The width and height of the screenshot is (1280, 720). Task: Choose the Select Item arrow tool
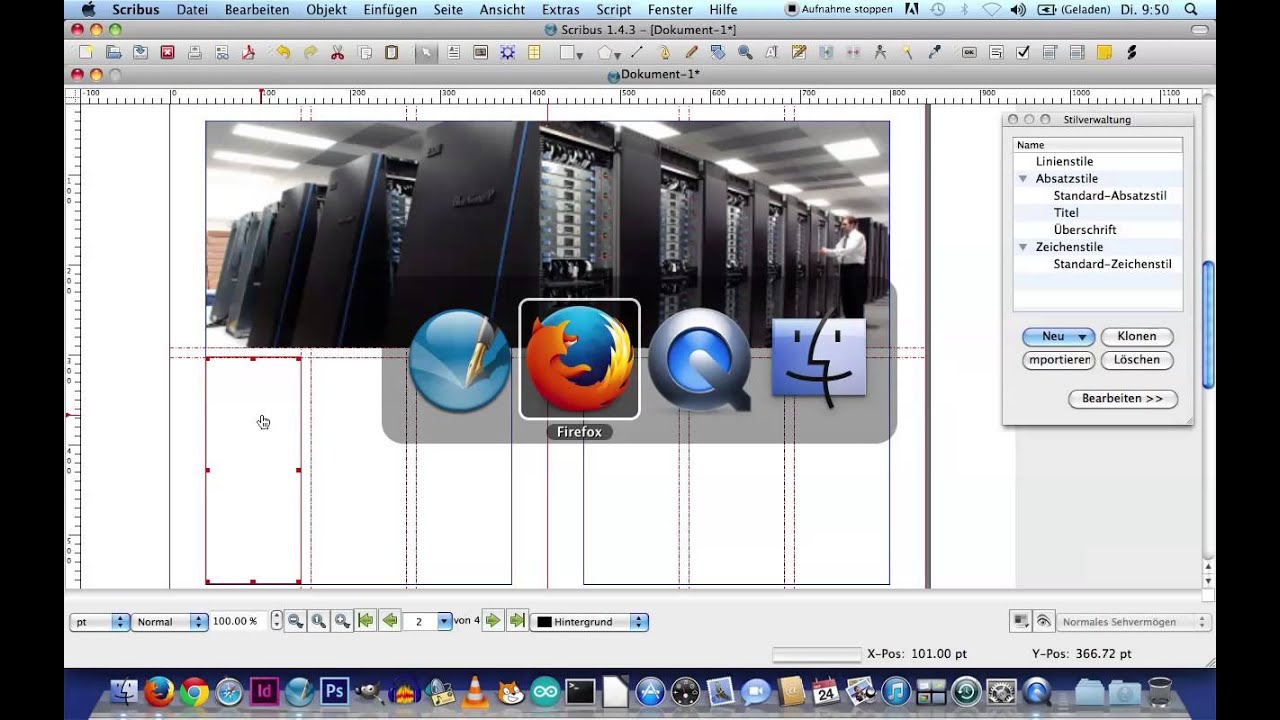[x=426, y=52]
